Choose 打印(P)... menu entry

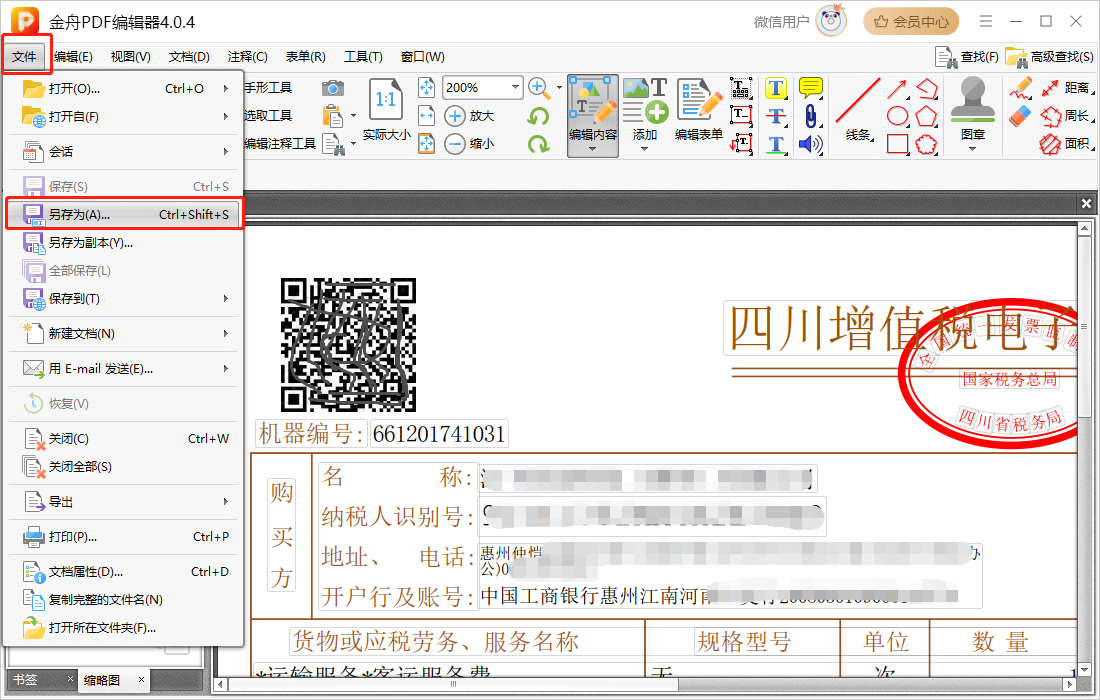pyautogui.click(x=124, y=537)
